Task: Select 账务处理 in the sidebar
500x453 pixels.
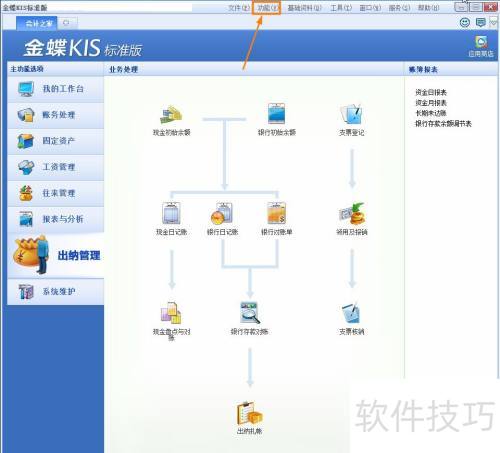Action: (x=56, y=115)
